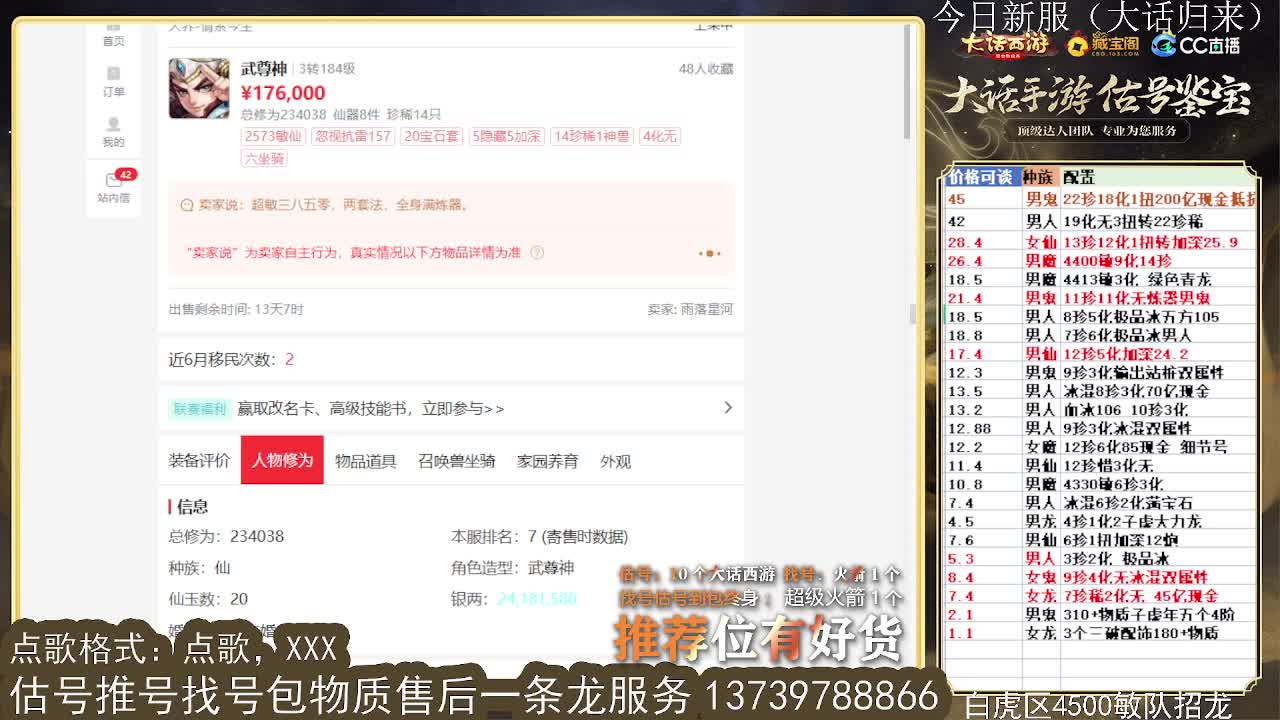Image resolution: width=1280 pixels, height=720 pixels.
Task: Click the help icon after the 卖家说 disclaimer
Action: [537, 253]
